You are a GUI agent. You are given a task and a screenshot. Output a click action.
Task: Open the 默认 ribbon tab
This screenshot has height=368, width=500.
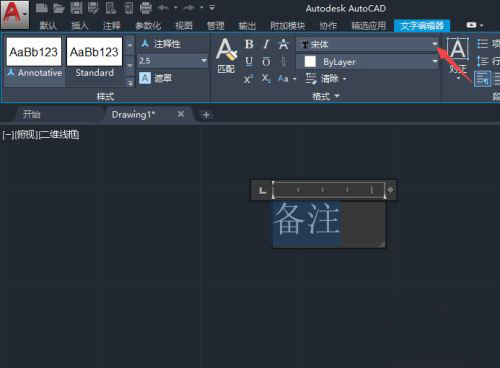[48, 26]
